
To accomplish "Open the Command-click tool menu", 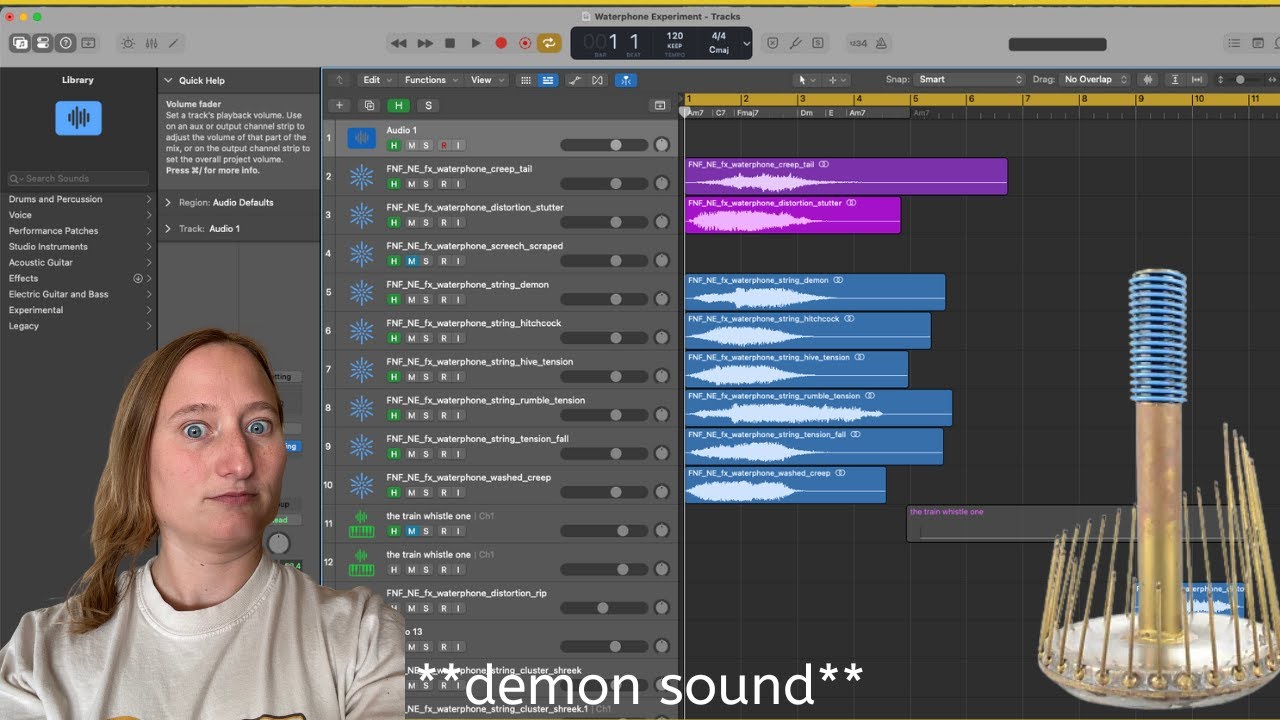I will pos(836,80).
